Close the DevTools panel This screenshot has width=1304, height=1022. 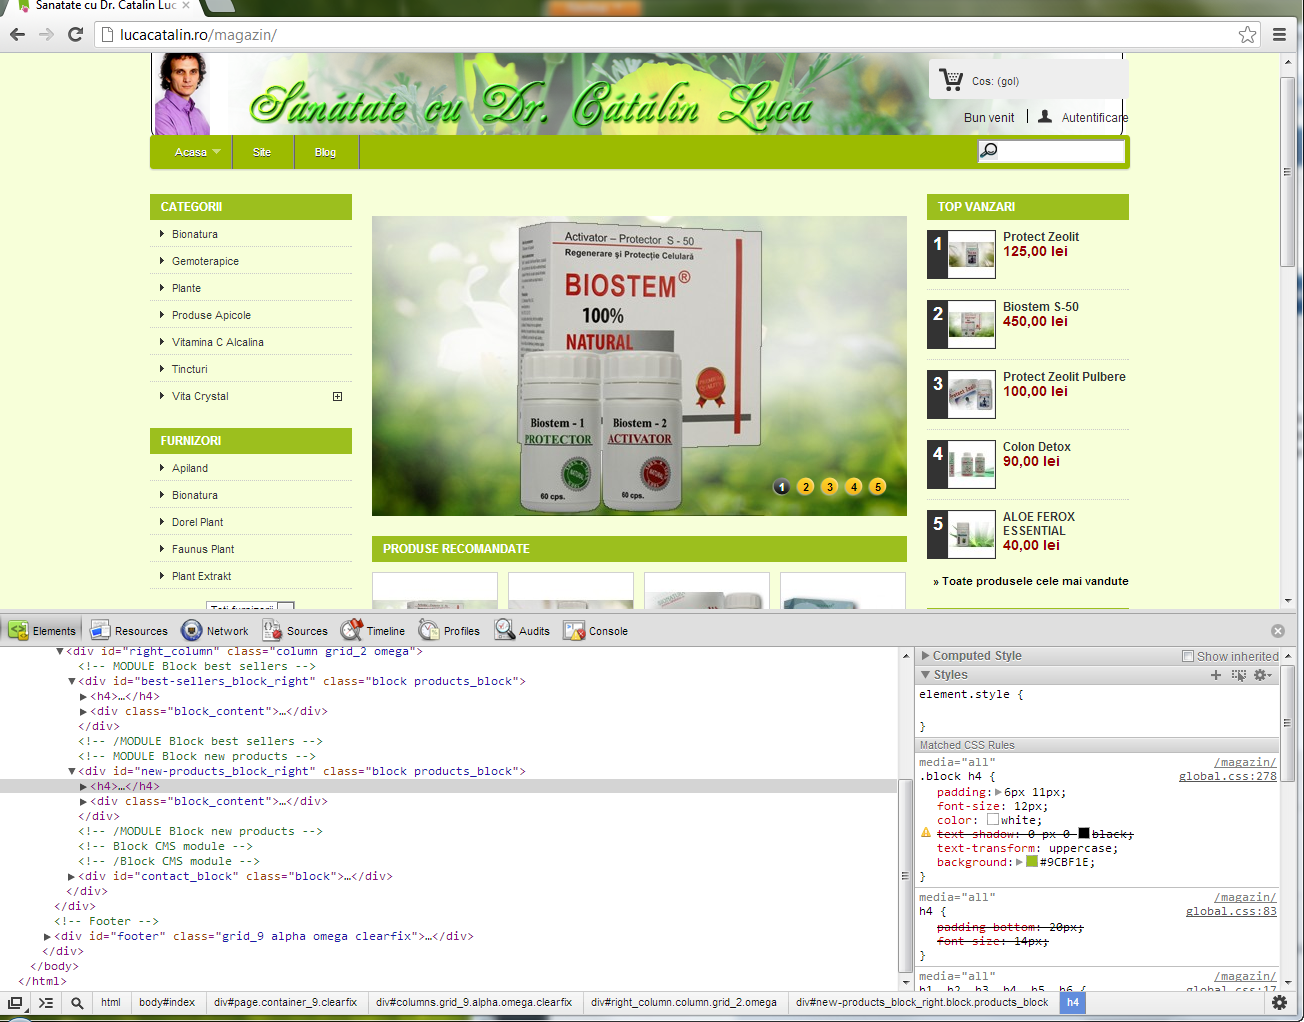click(x=1277, y=631)
